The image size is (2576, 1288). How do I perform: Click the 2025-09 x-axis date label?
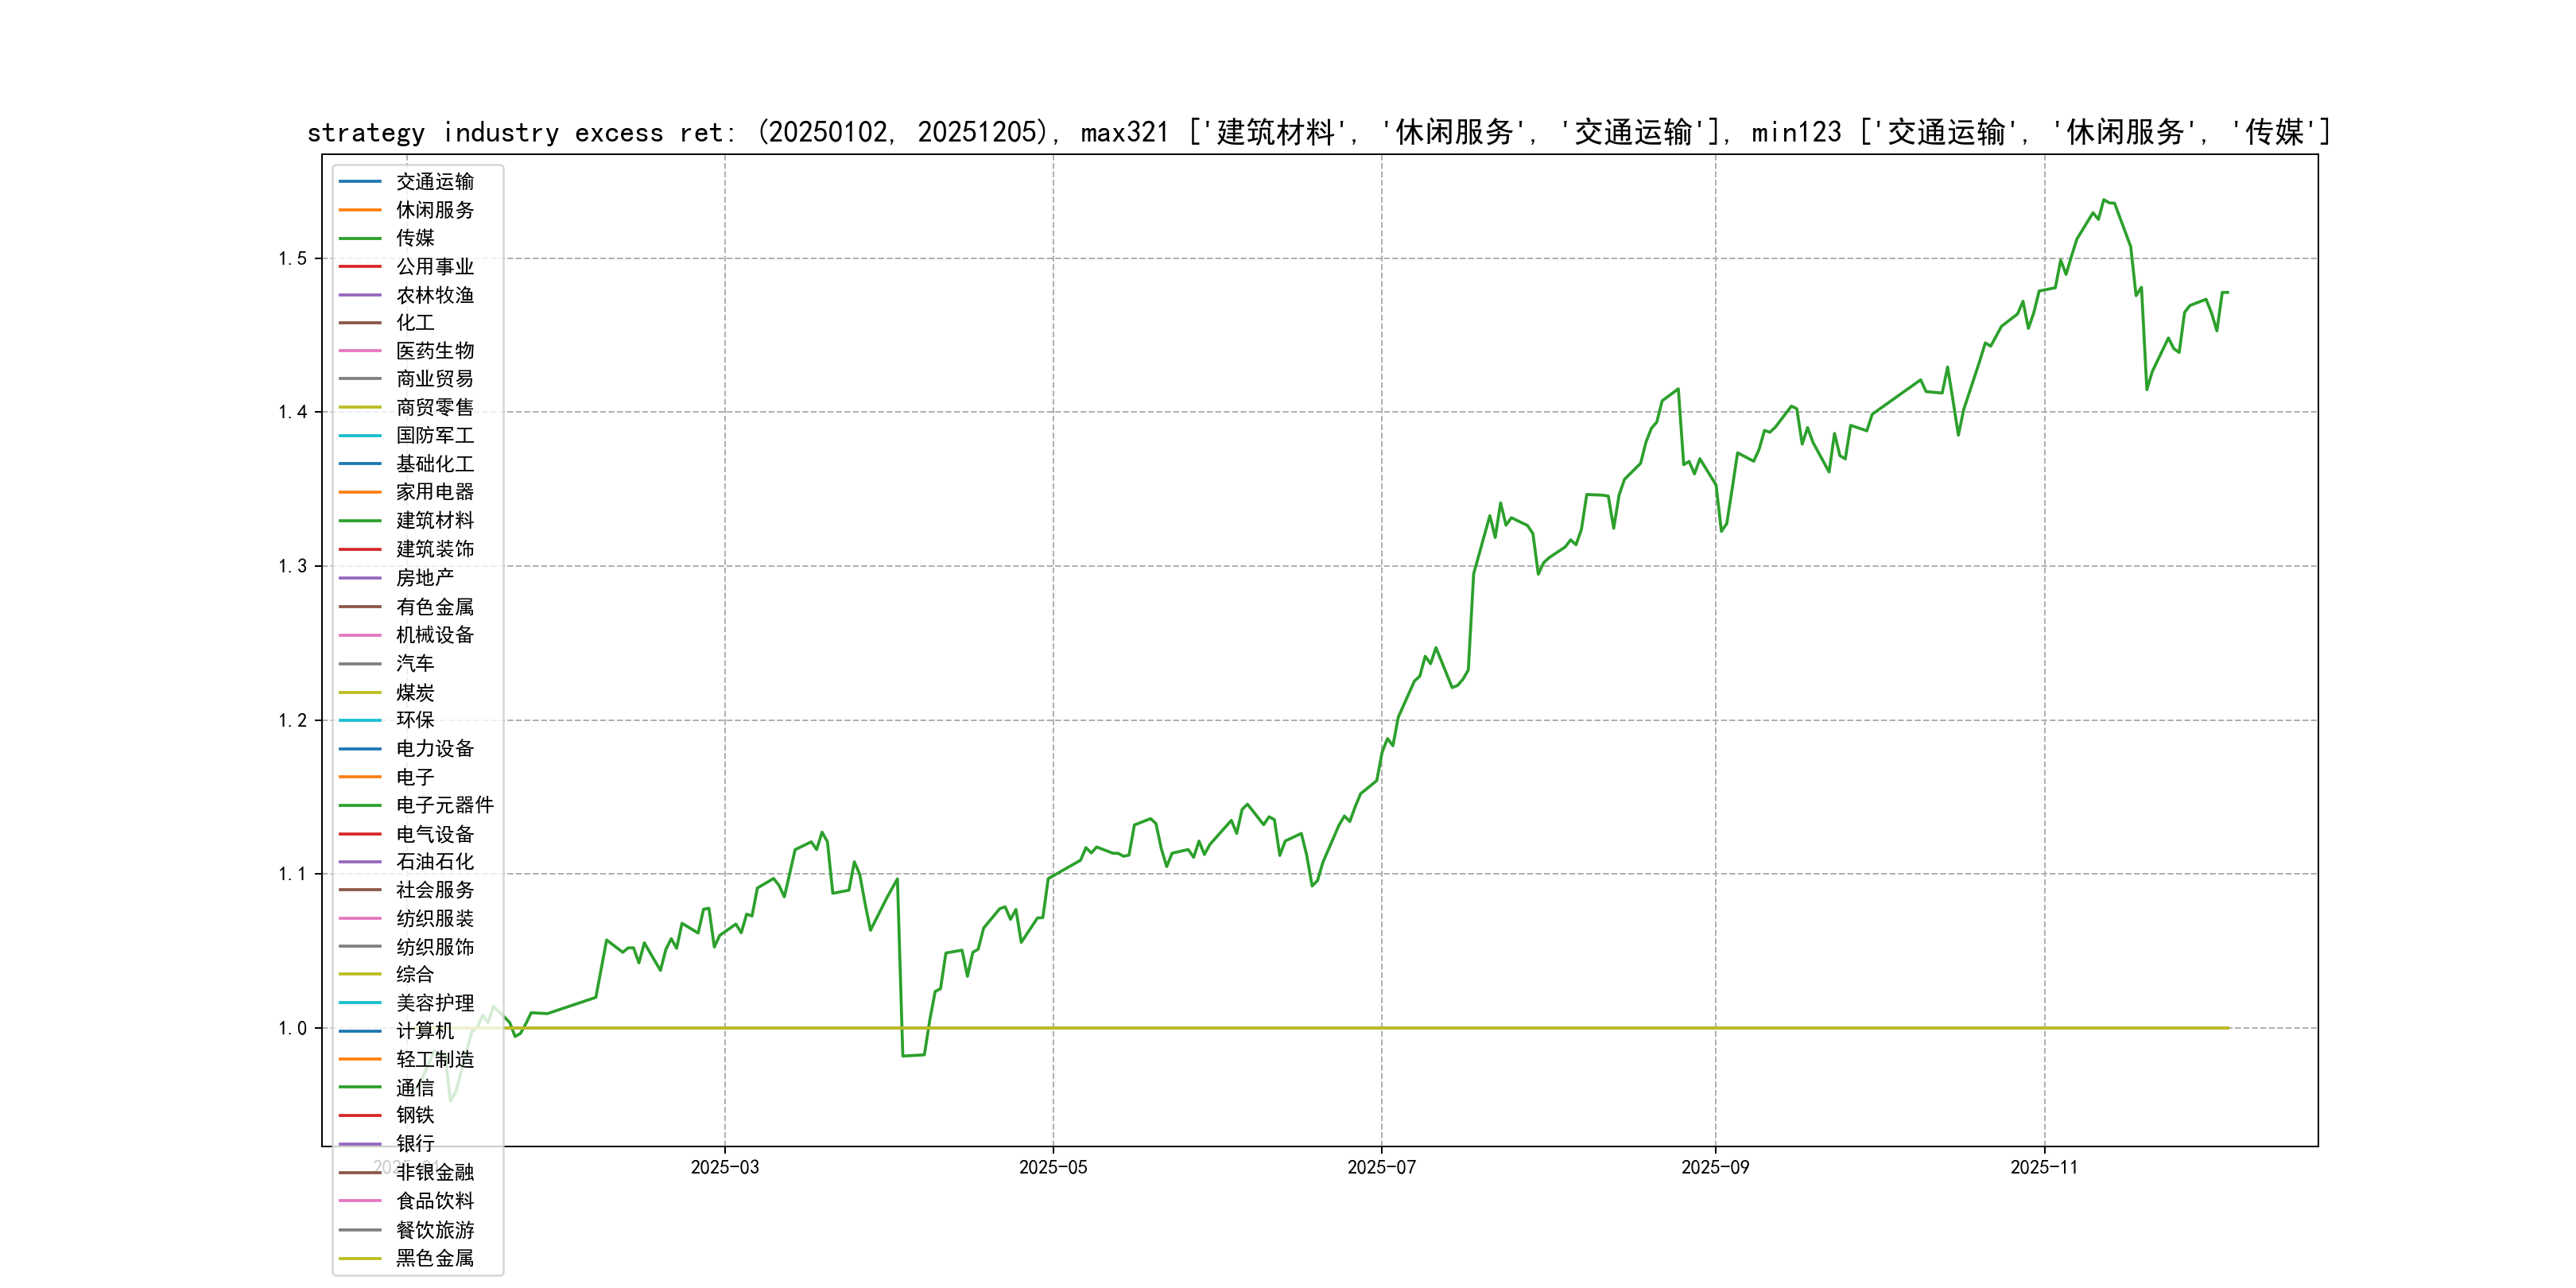click(x=1715, y=1168)
